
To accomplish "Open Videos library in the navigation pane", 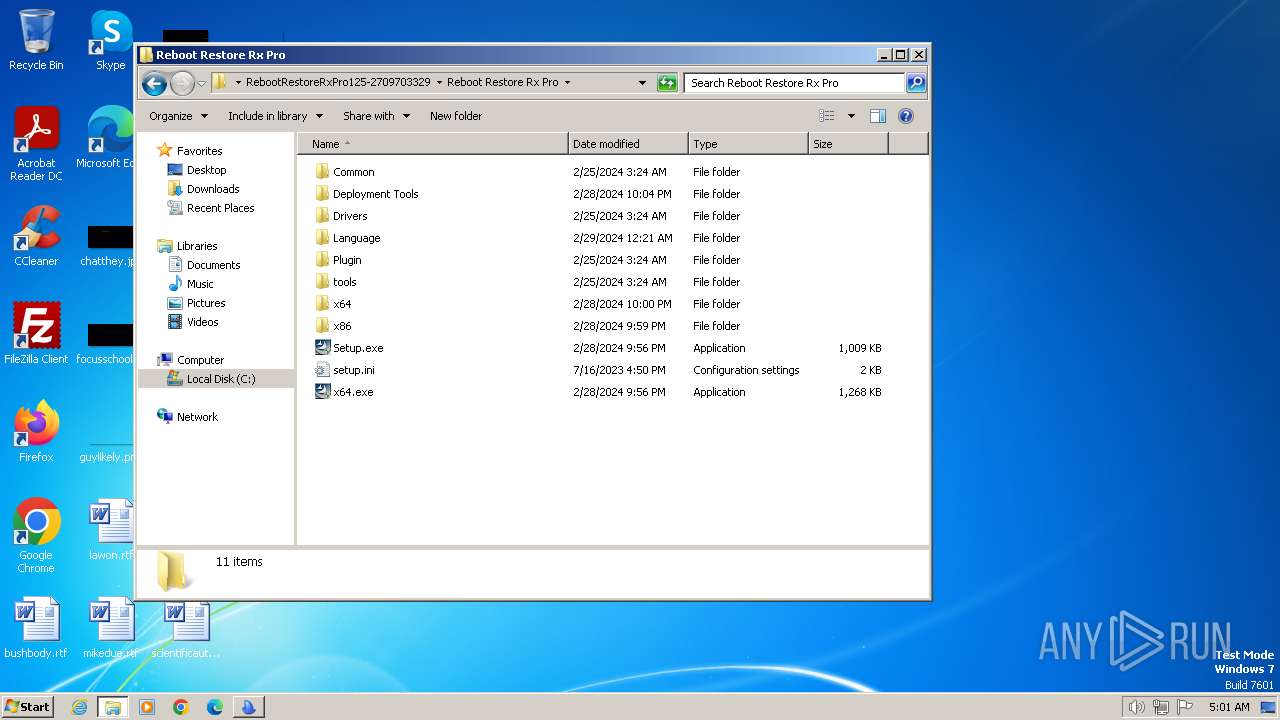I will coord(202,322).
